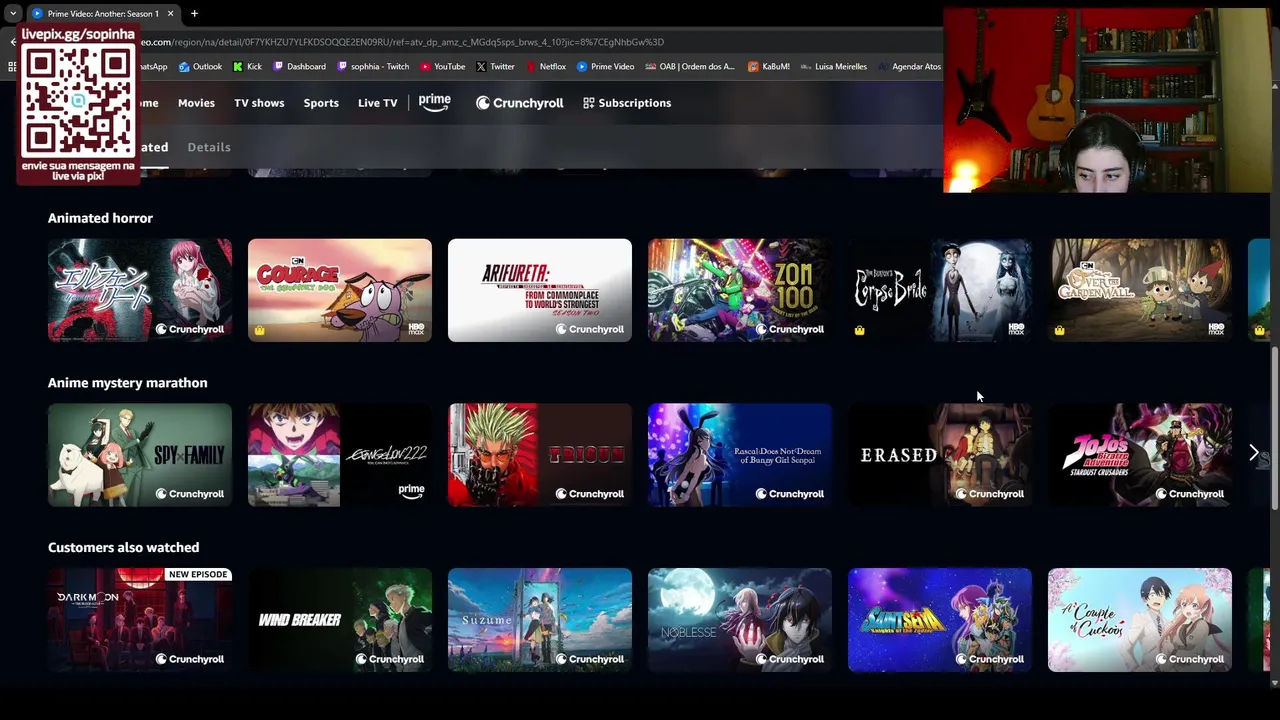
Task: Open the Wind Breaker thumbnail
Action: 340,620
